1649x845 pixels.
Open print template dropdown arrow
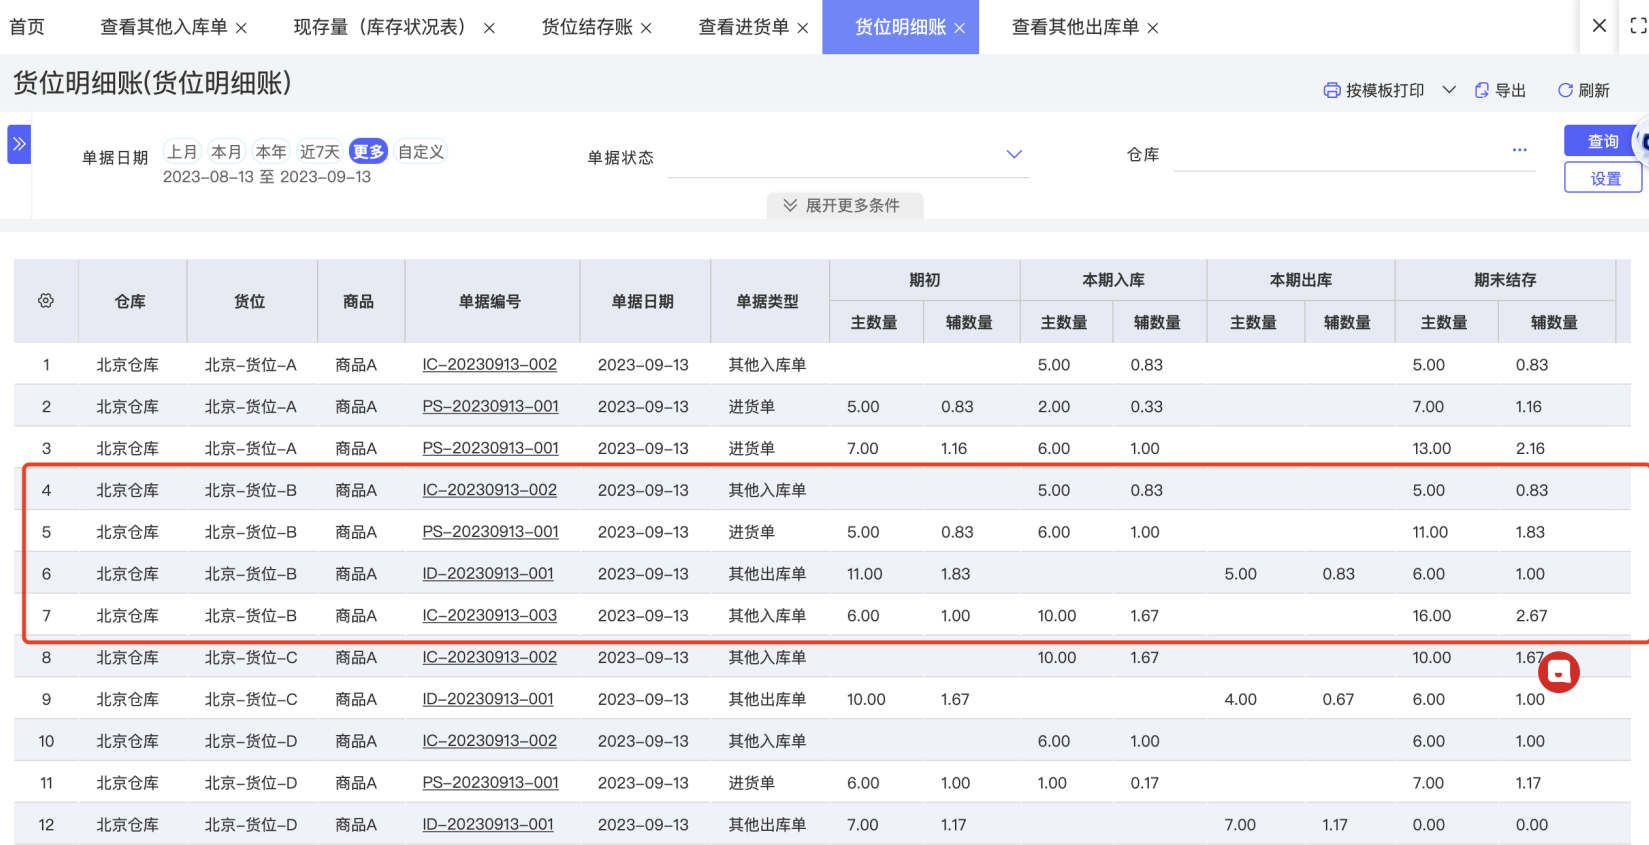tap(1449, 90)
